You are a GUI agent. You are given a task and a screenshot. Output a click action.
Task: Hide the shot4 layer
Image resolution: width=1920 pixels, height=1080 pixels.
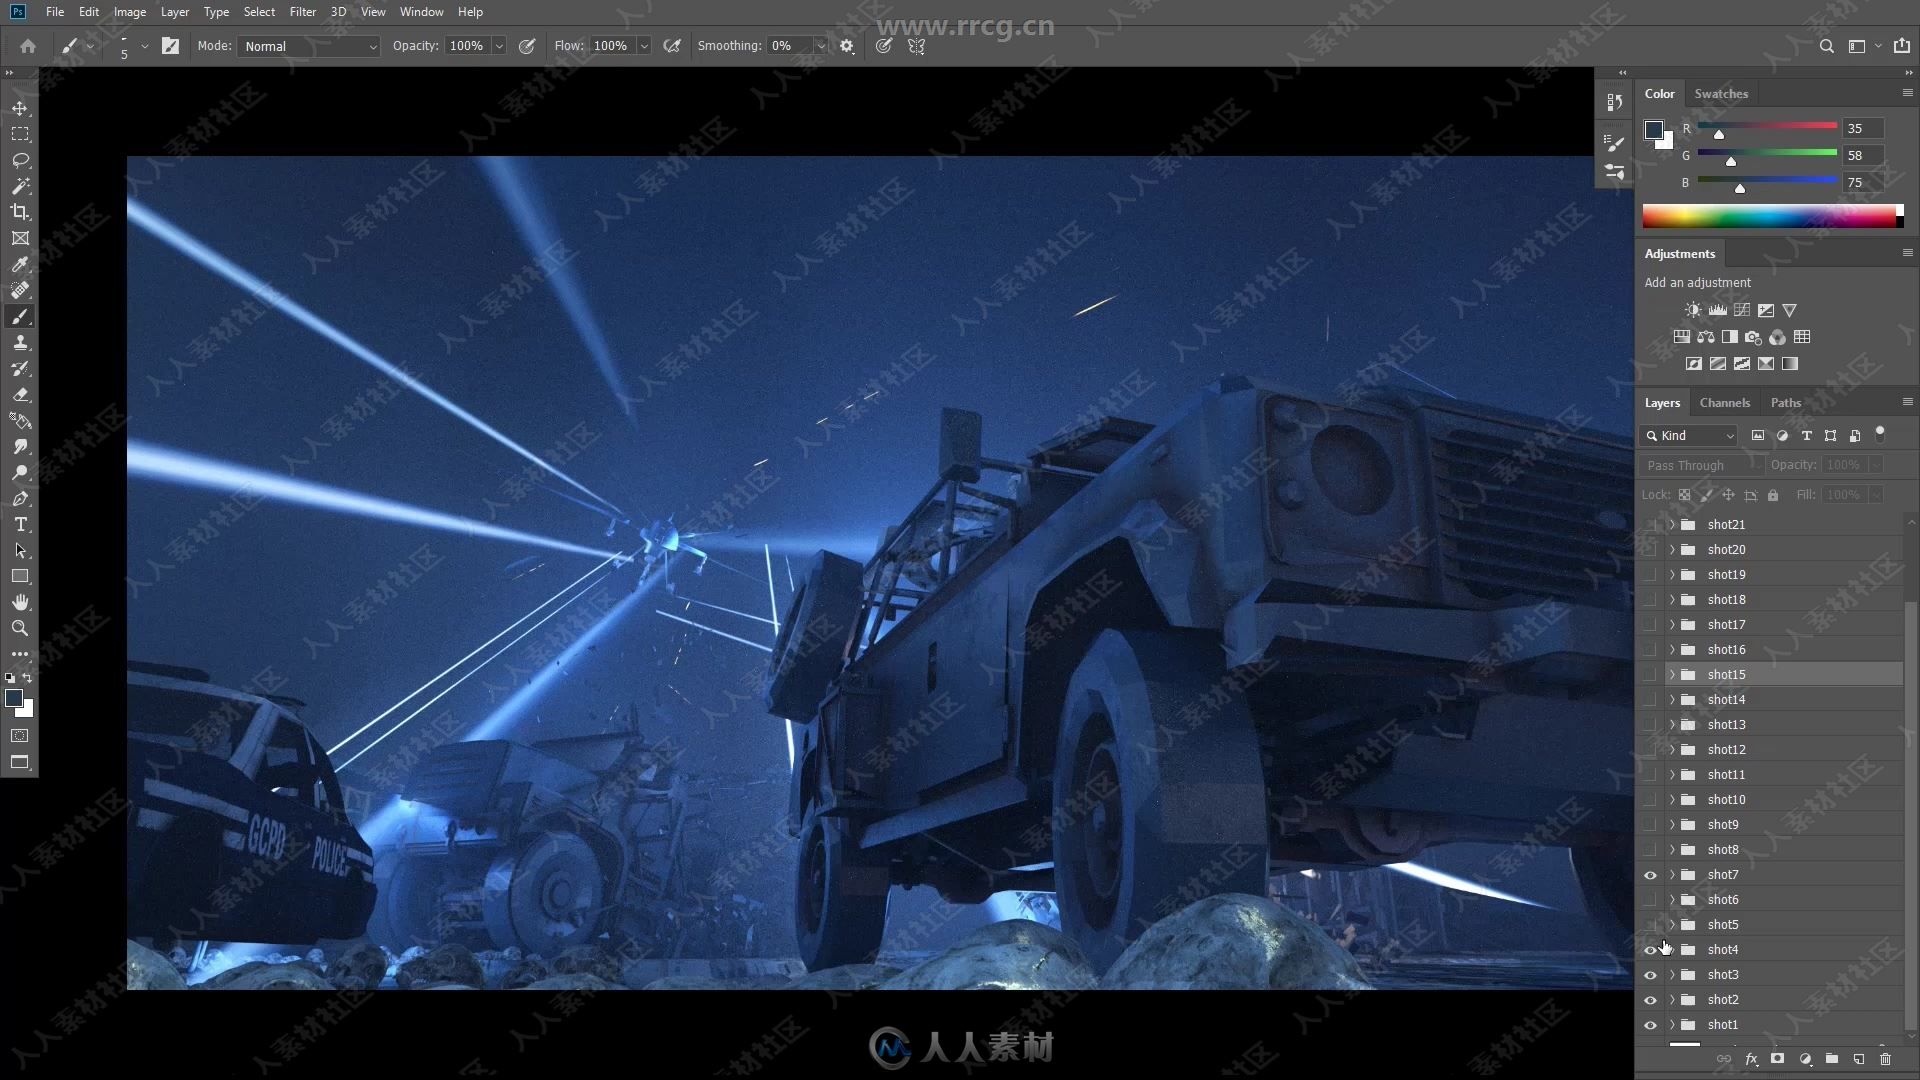tap(1650, 949)
